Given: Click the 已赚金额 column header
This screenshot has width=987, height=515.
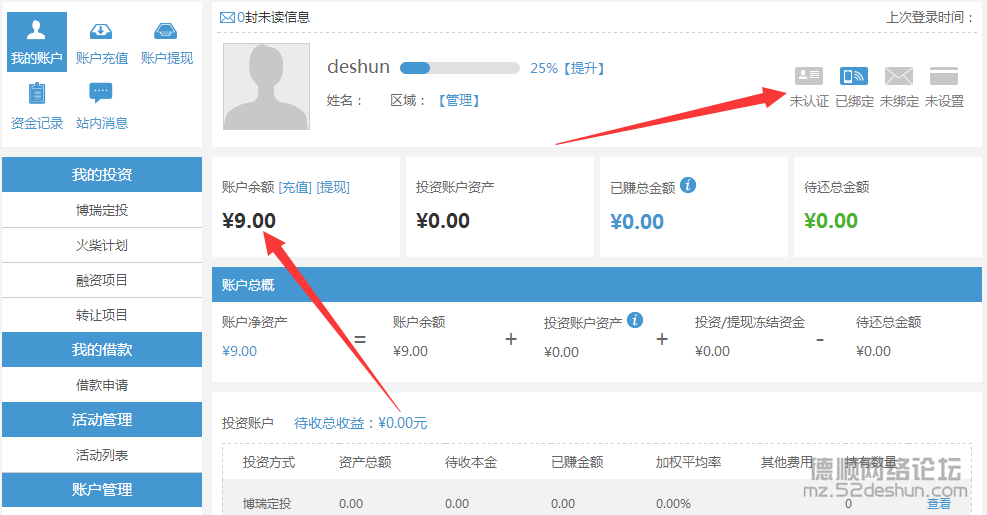Looking at the screenshot, I should pos(577,463).
